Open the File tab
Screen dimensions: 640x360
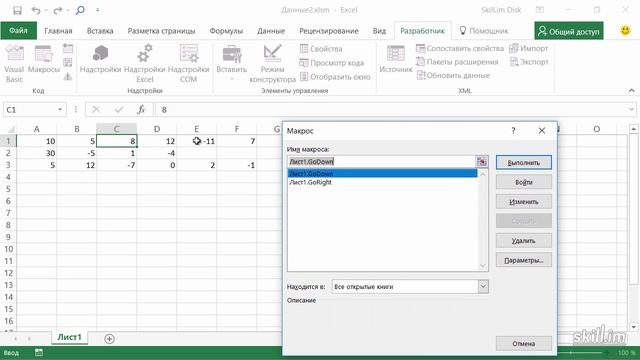click(x=18, y=31)
